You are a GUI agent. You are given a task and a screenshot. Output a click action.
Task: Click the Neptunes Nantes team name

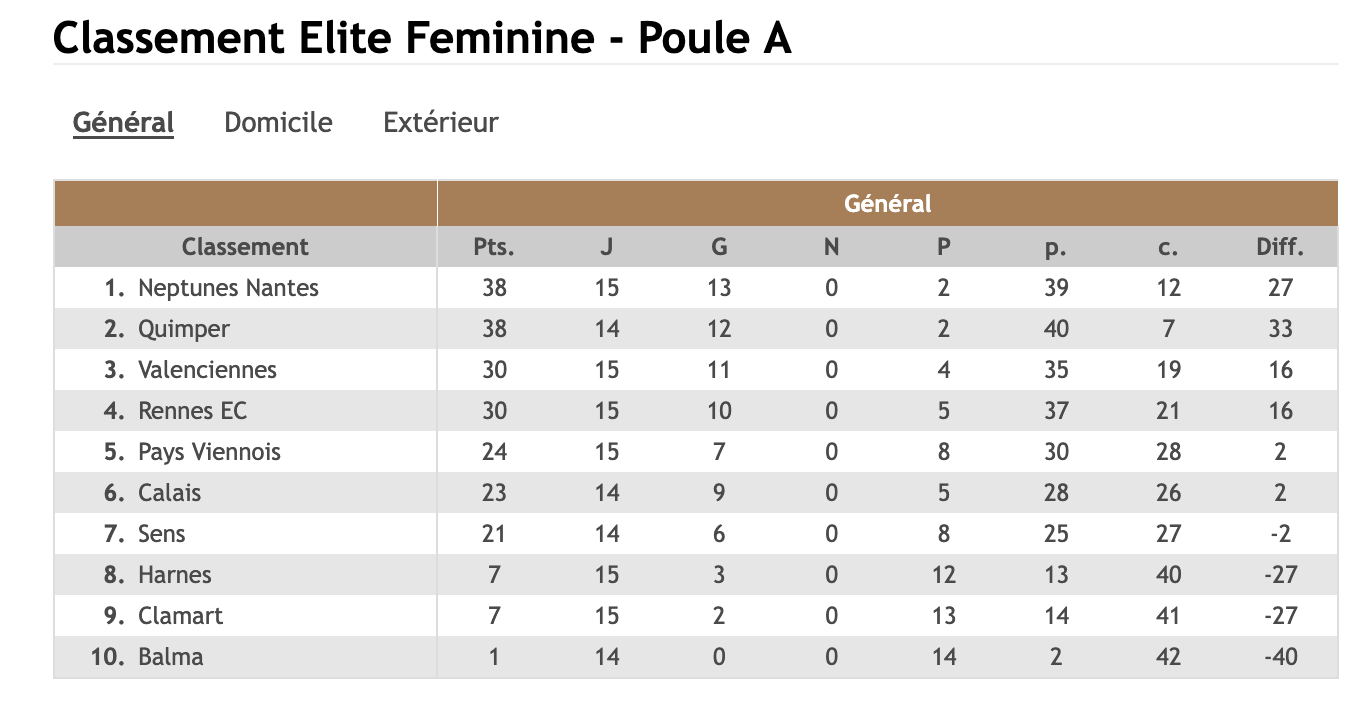(x=228, y=288)
